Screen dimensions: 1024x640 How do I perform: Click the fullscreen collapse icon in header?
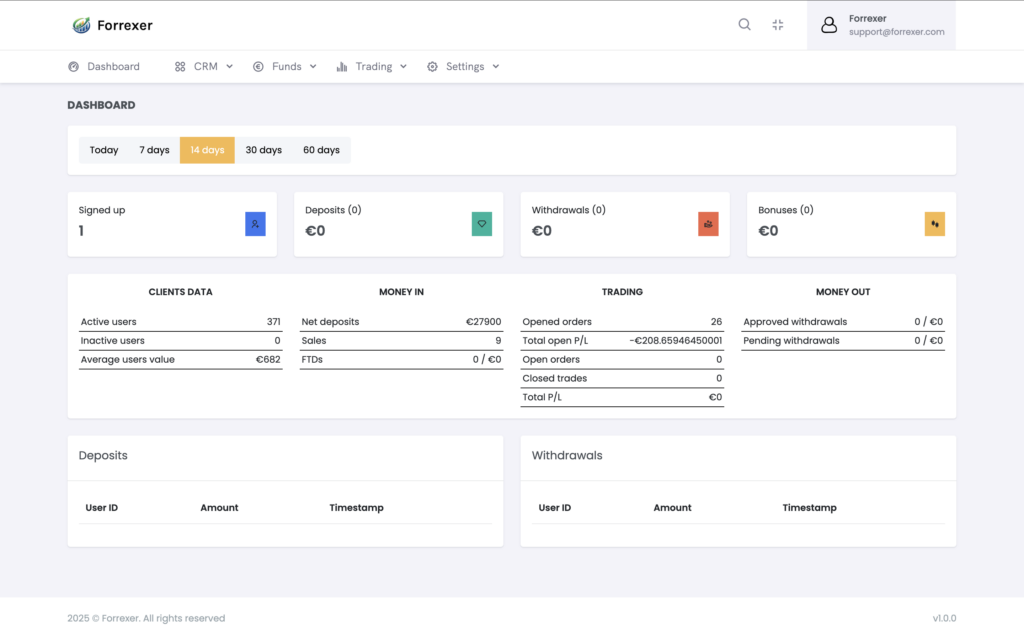coord(778,25)
